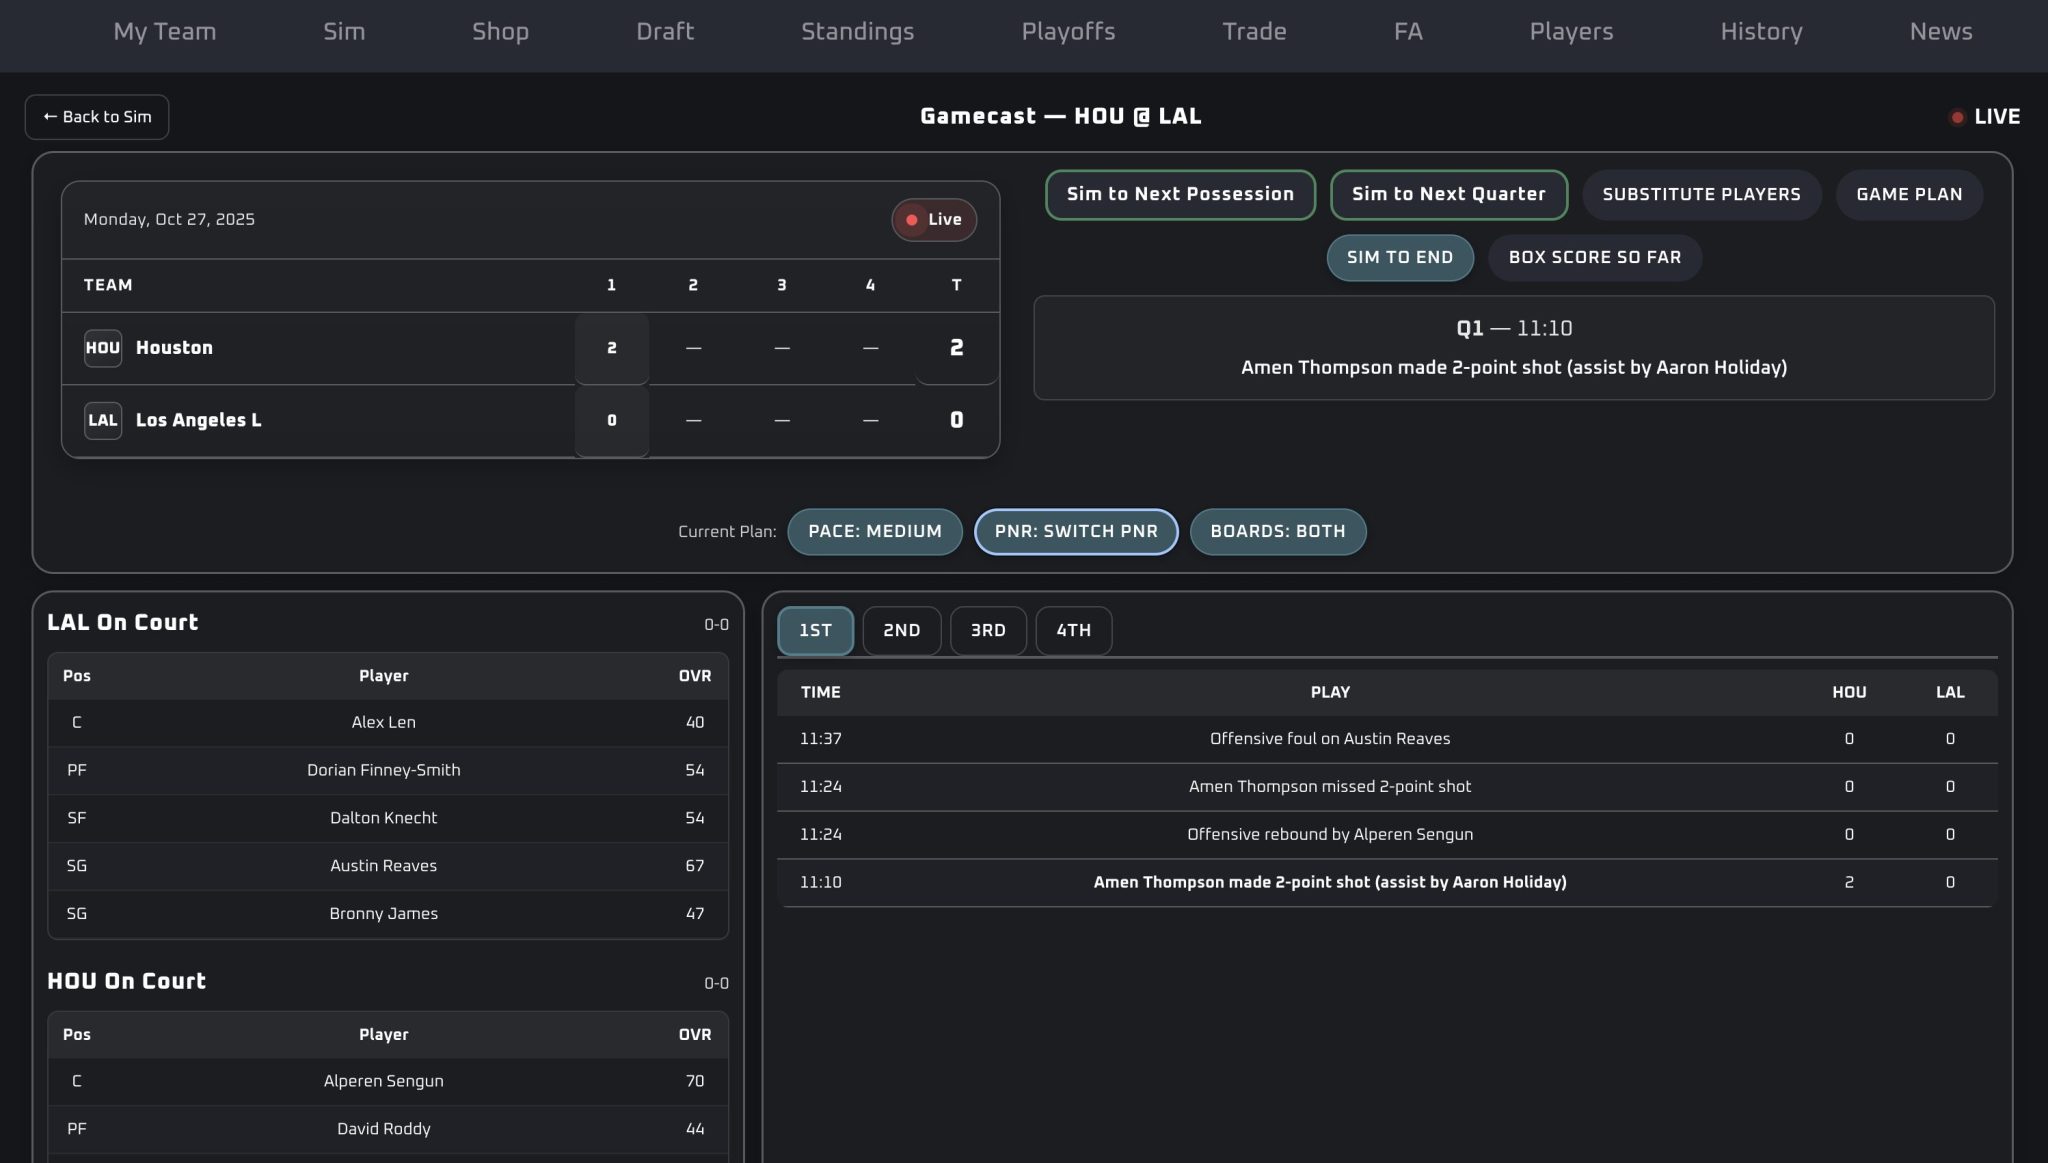Click the red Live indicator pill
2048x1163 pixels.
(x=933, y=220)
